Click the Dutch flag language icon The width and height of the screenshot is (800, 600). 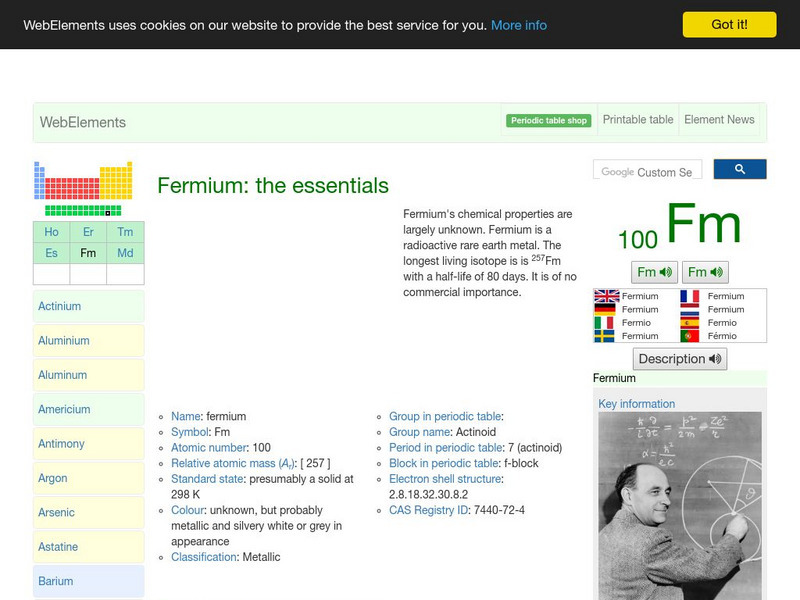(x=690, y=310)
